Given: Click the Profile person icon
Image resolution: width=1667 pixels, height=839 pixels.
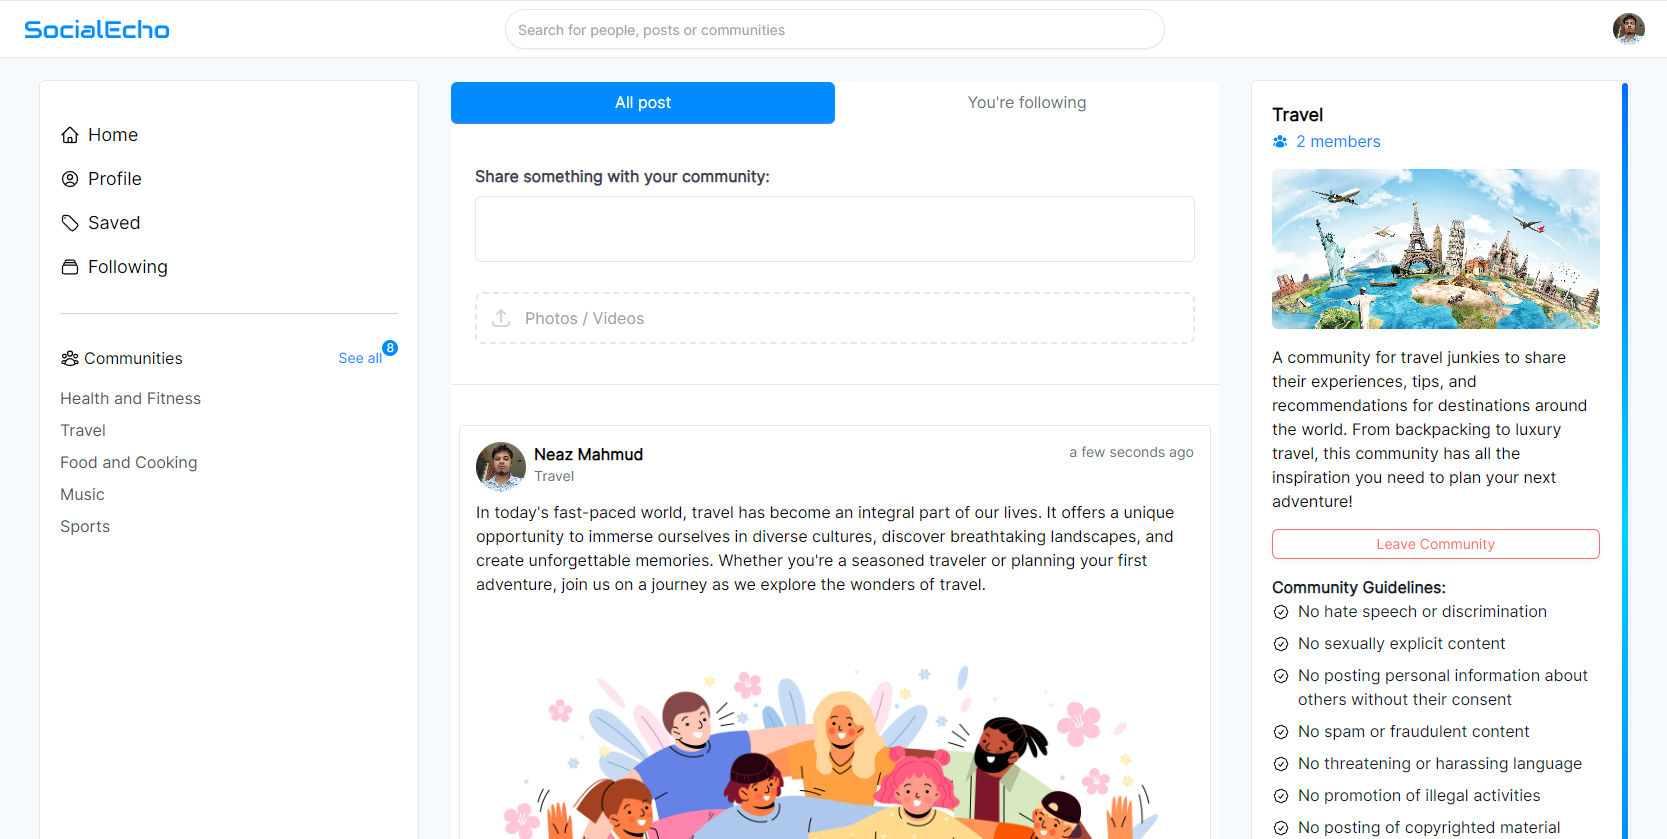Looking at the screenshot, I should pyautogui.click(x=70, y=179).
